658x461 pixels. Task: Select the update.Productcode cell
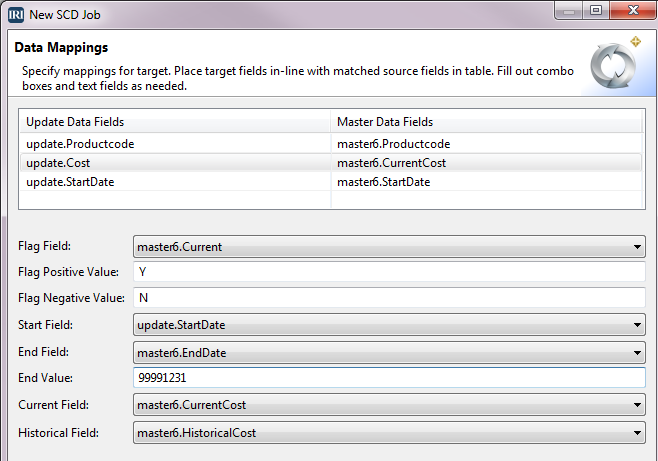175,144
